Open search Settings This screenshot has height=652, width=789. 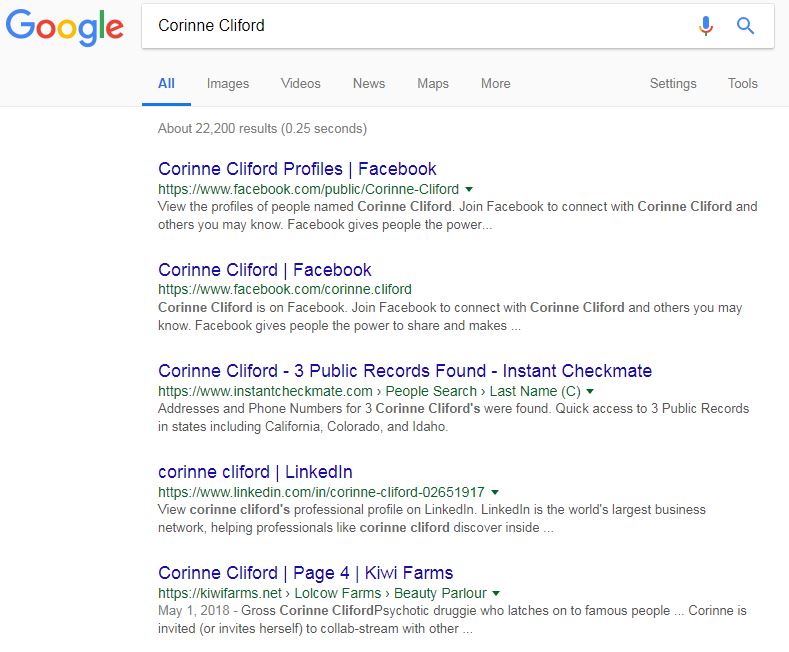tap(673, 84)
